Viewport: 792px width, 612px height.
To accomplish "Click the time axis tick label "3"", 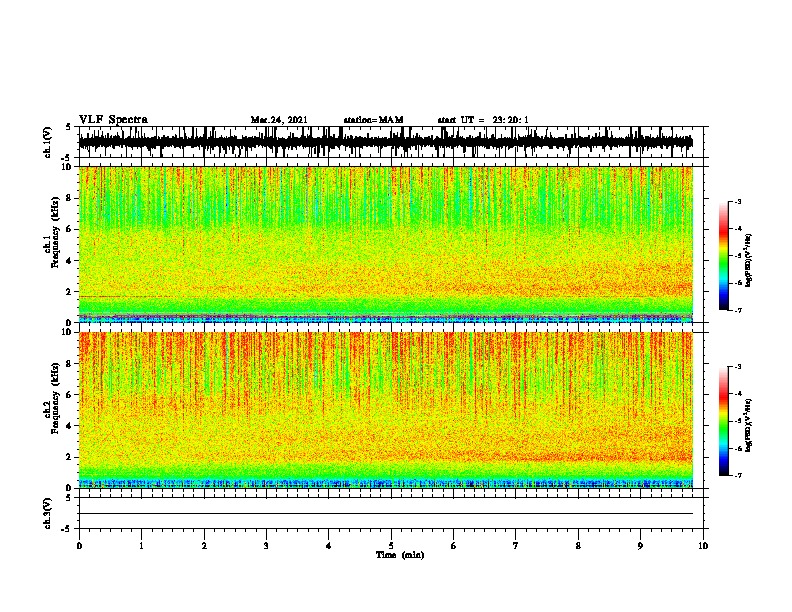I will click(x=266, y=546).
